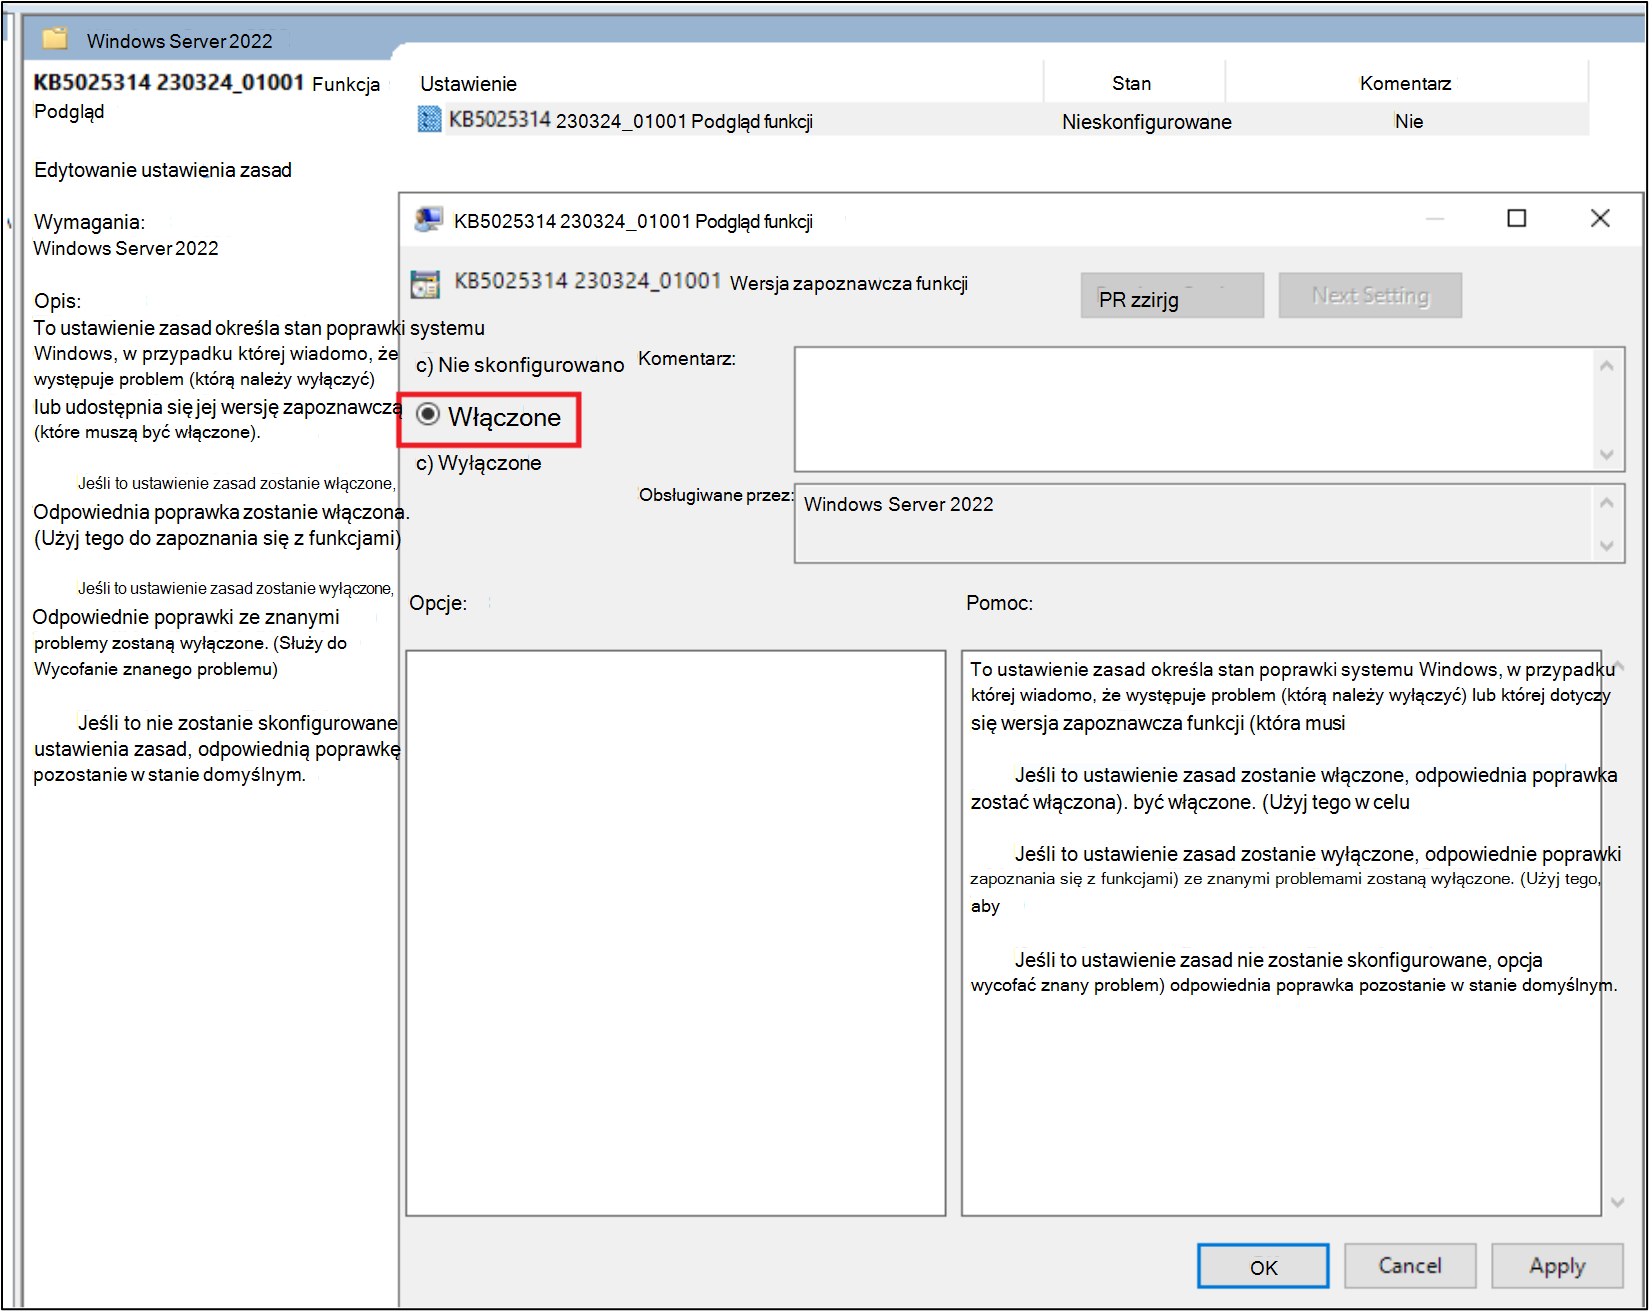Click the policy icon in the KB5025314 list row

tap(429, 120)
